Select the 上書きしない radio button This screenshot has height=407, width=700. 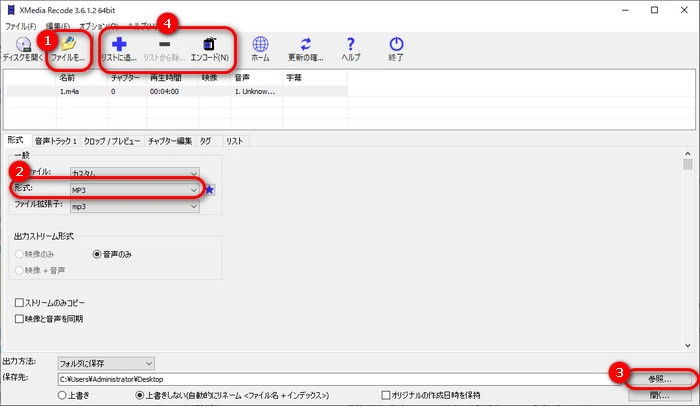[140, 395]
